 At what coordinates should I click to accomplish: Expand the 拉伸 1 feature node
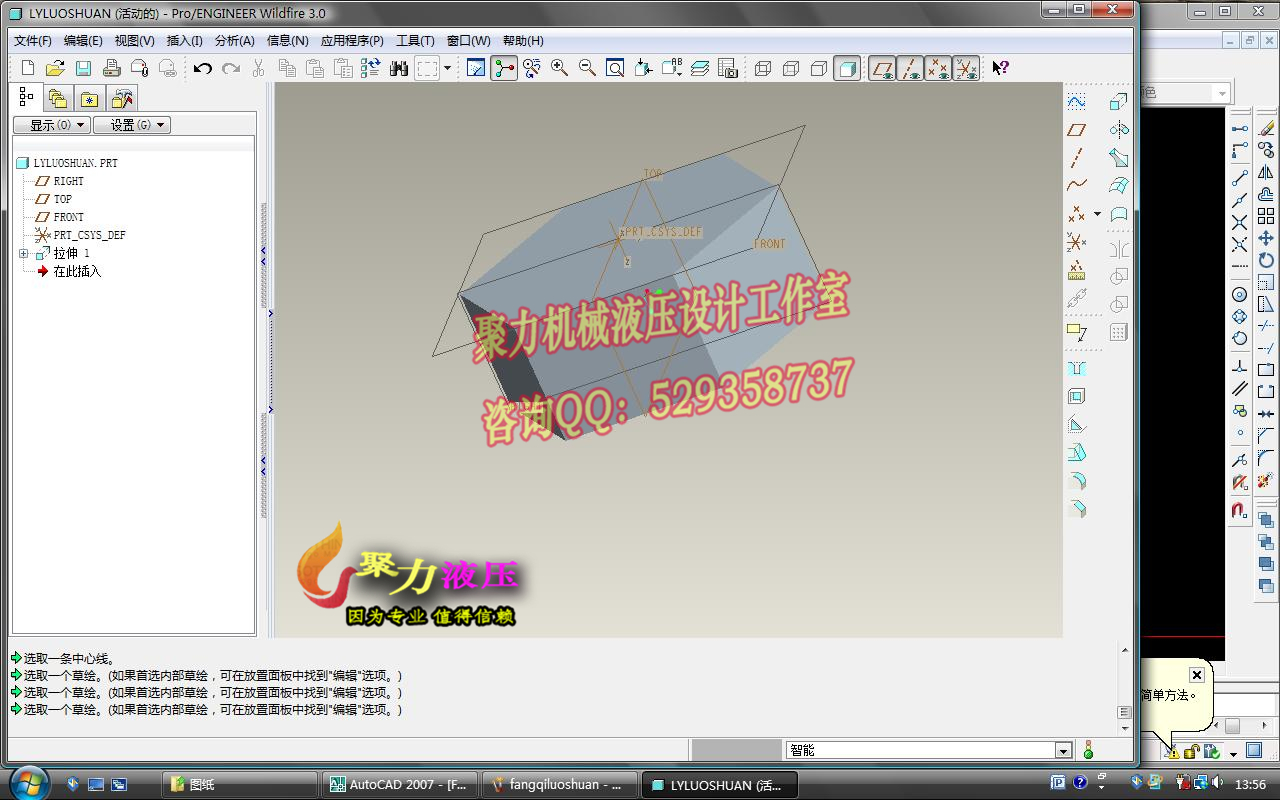(22, 253)
